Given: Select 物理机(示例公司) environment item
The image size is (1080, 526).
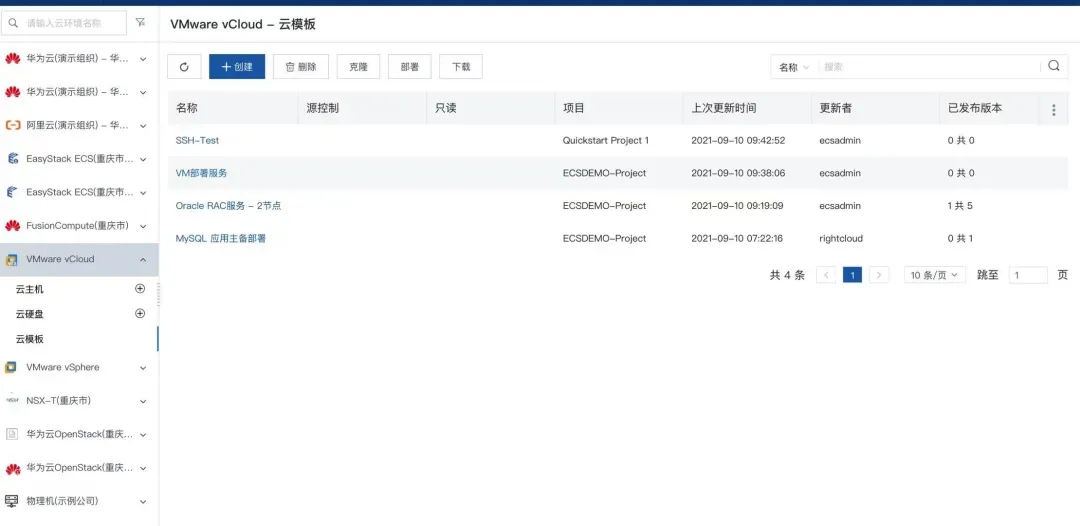Looking at the screenshot, I should 79,501.
